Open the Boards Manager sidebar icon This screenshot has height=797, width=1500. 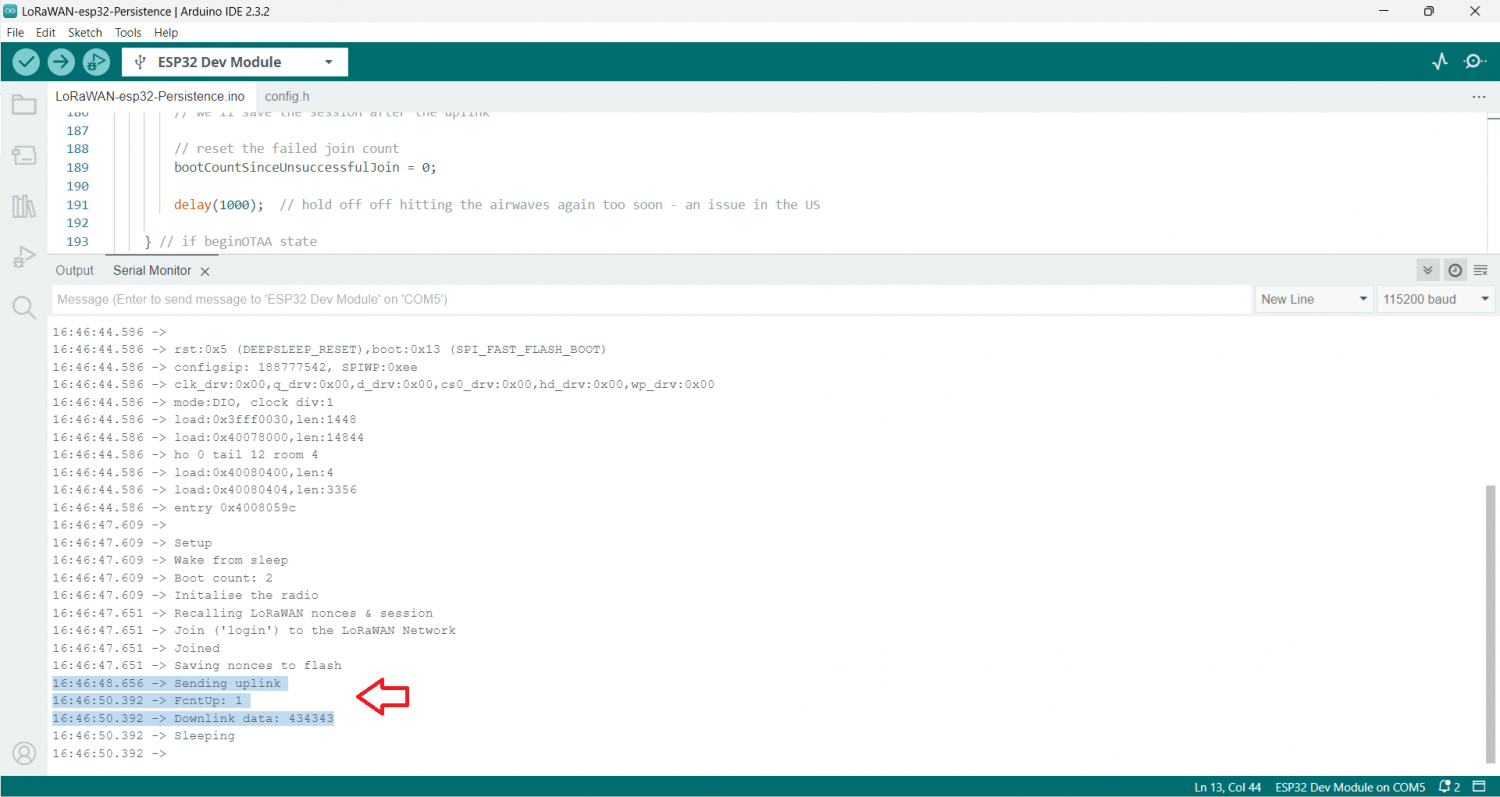tap(23, 155)
